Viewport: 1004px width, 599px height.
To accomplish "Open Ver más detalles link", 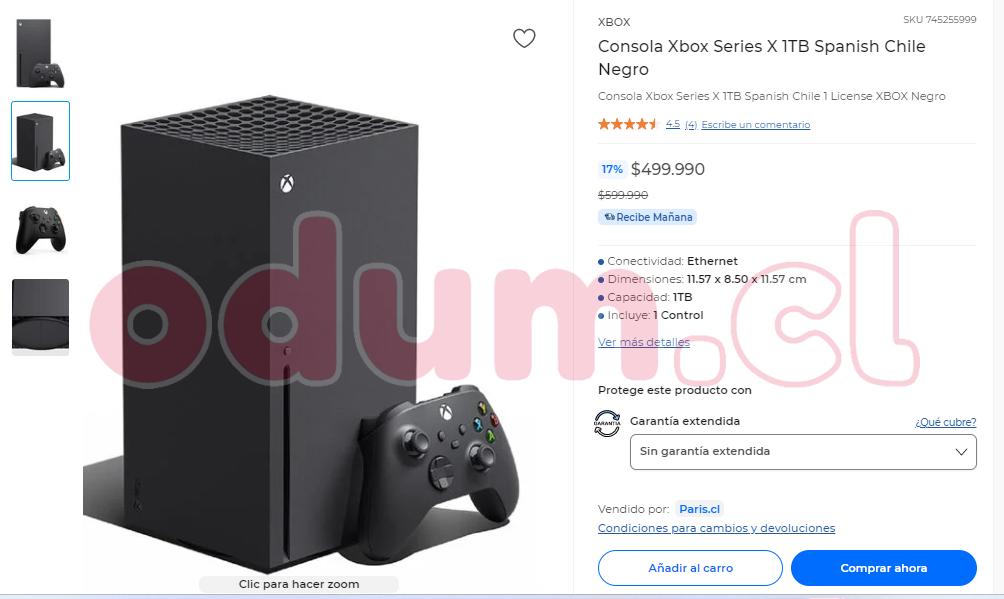I will (644, 342).
